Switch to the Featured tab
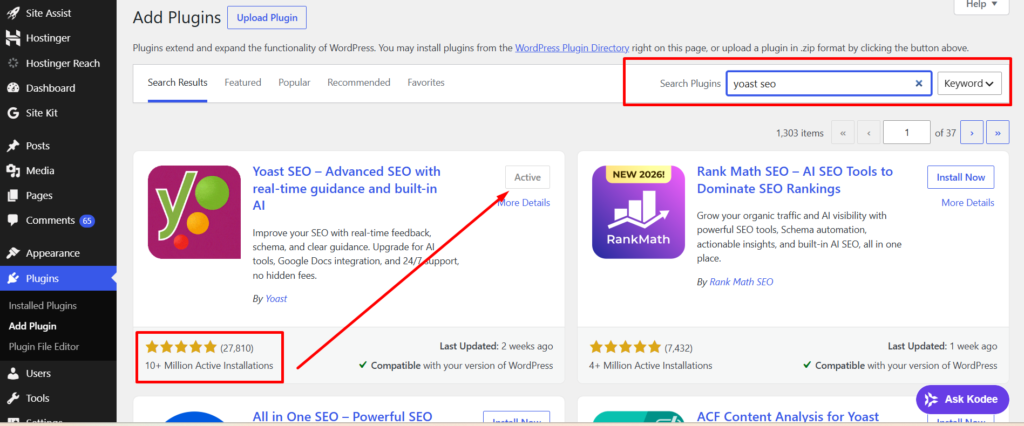 (x=243, y=83)
